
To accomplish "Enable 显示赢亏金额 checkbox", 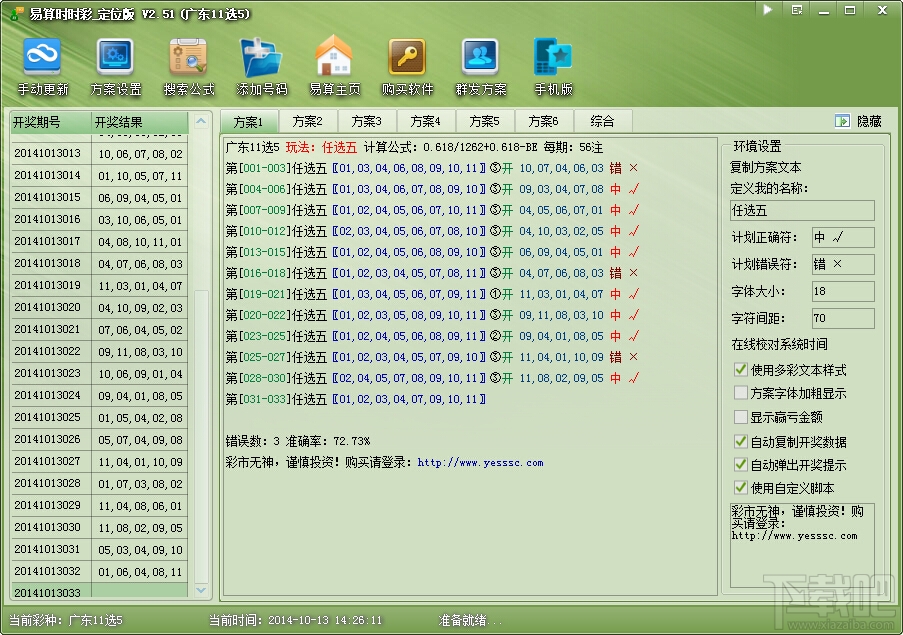I will tap(741, 416).
